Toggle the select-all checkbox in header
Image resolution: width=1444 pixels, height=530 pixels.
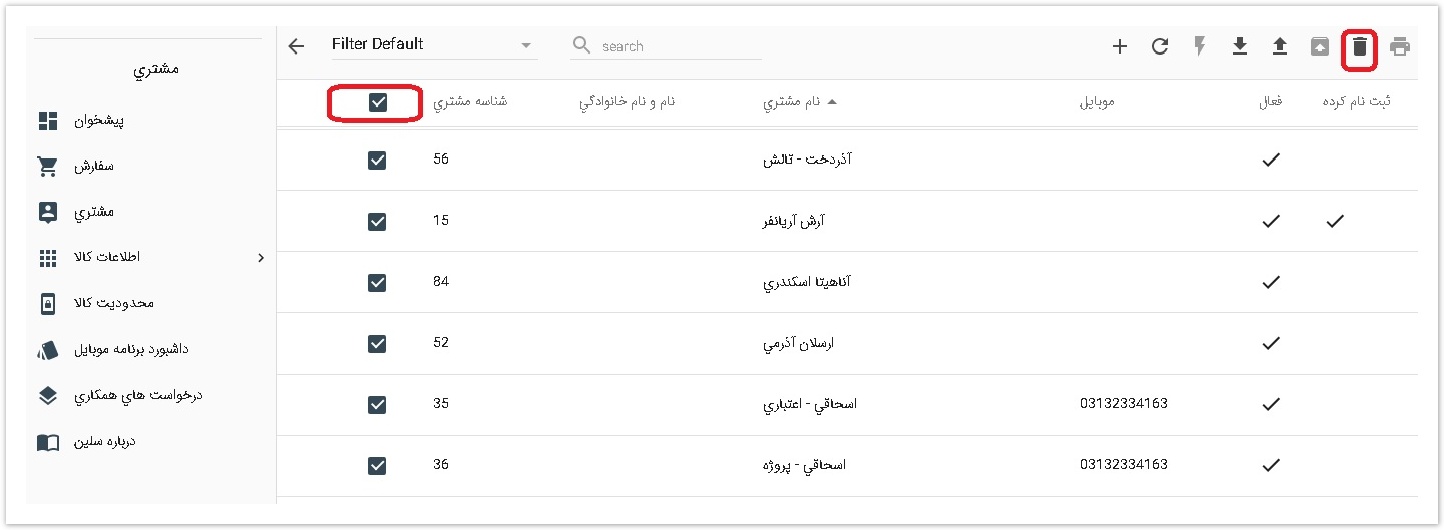tap(378, 102)
